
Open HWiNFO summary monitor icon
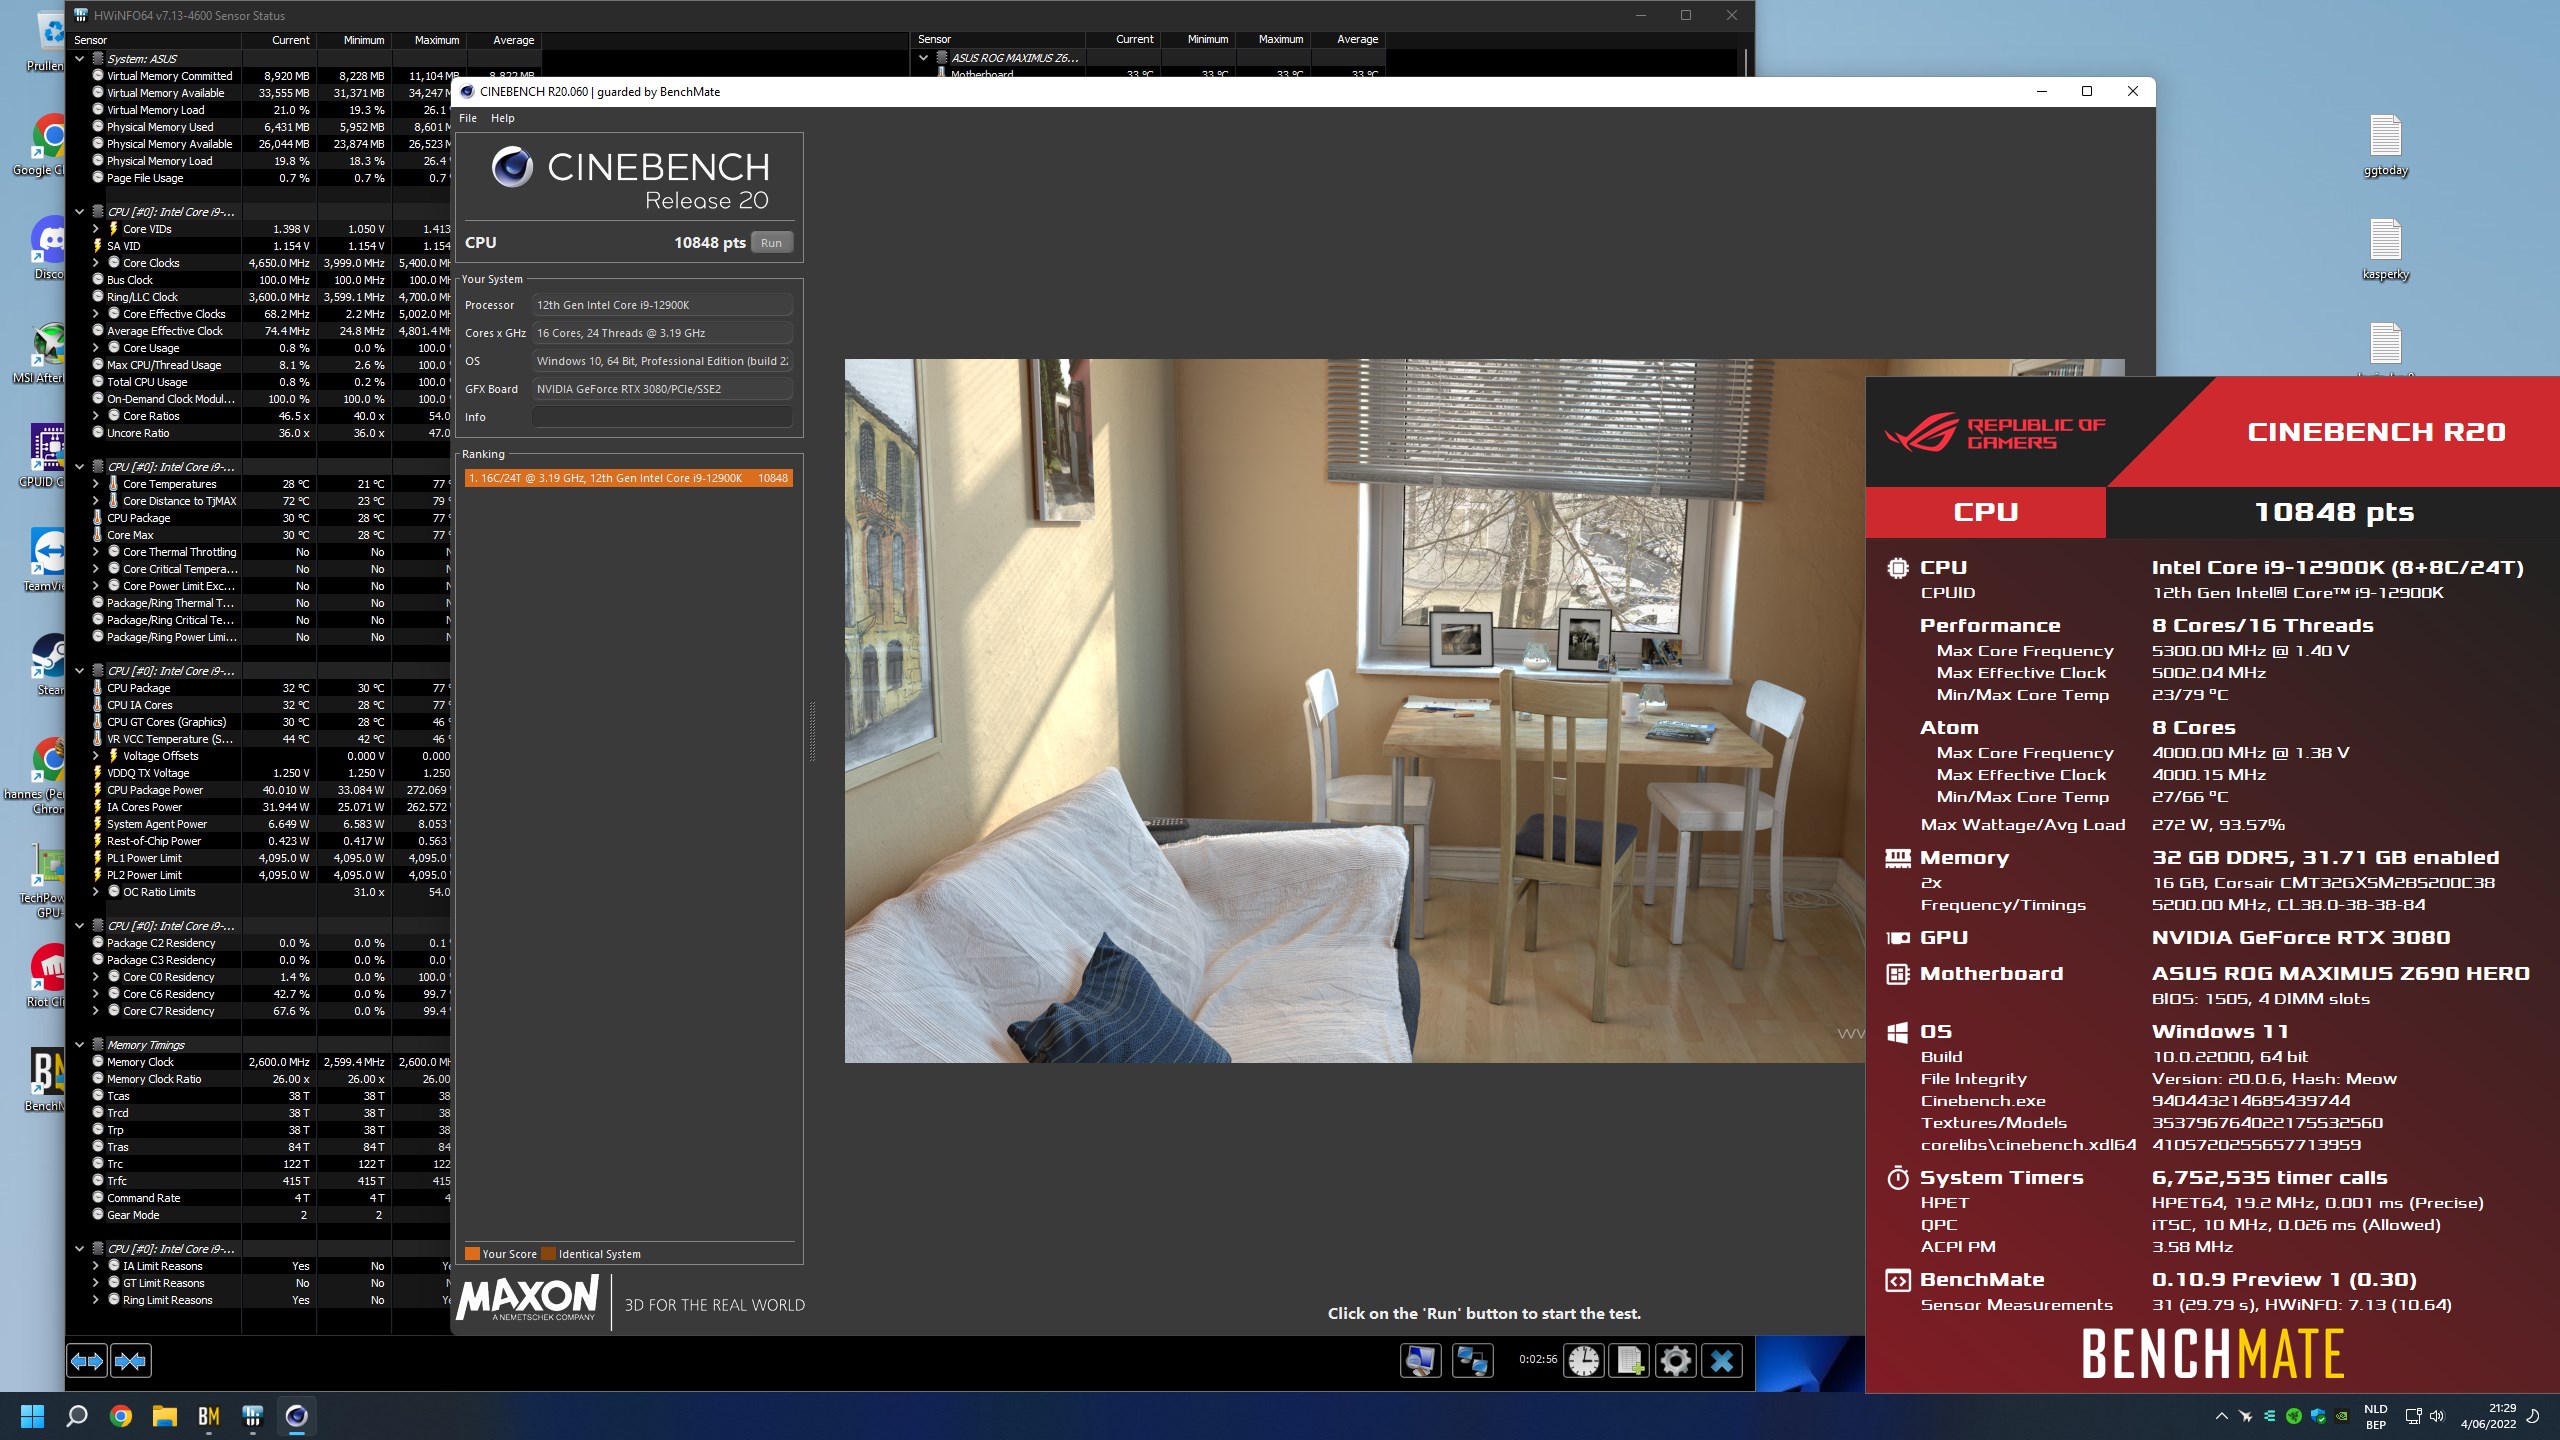click(1420, 1360)
